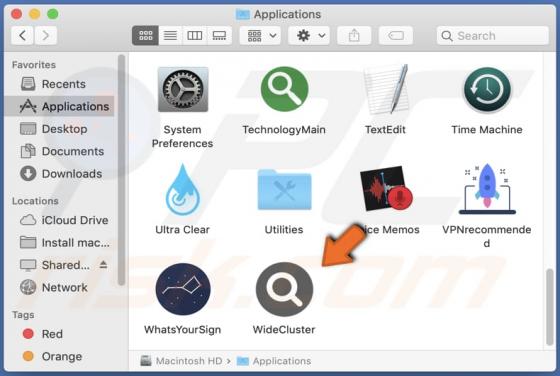Click the Utilities name label

coord(284,230)
